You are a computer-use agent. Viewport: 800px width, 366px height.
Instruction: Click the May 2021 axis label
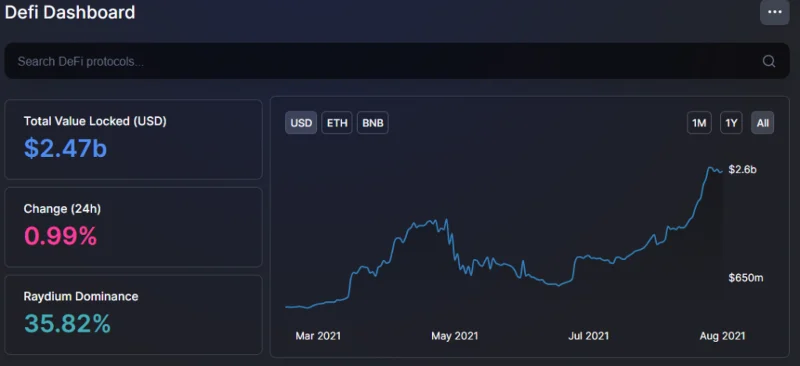(x=455, y=336)
